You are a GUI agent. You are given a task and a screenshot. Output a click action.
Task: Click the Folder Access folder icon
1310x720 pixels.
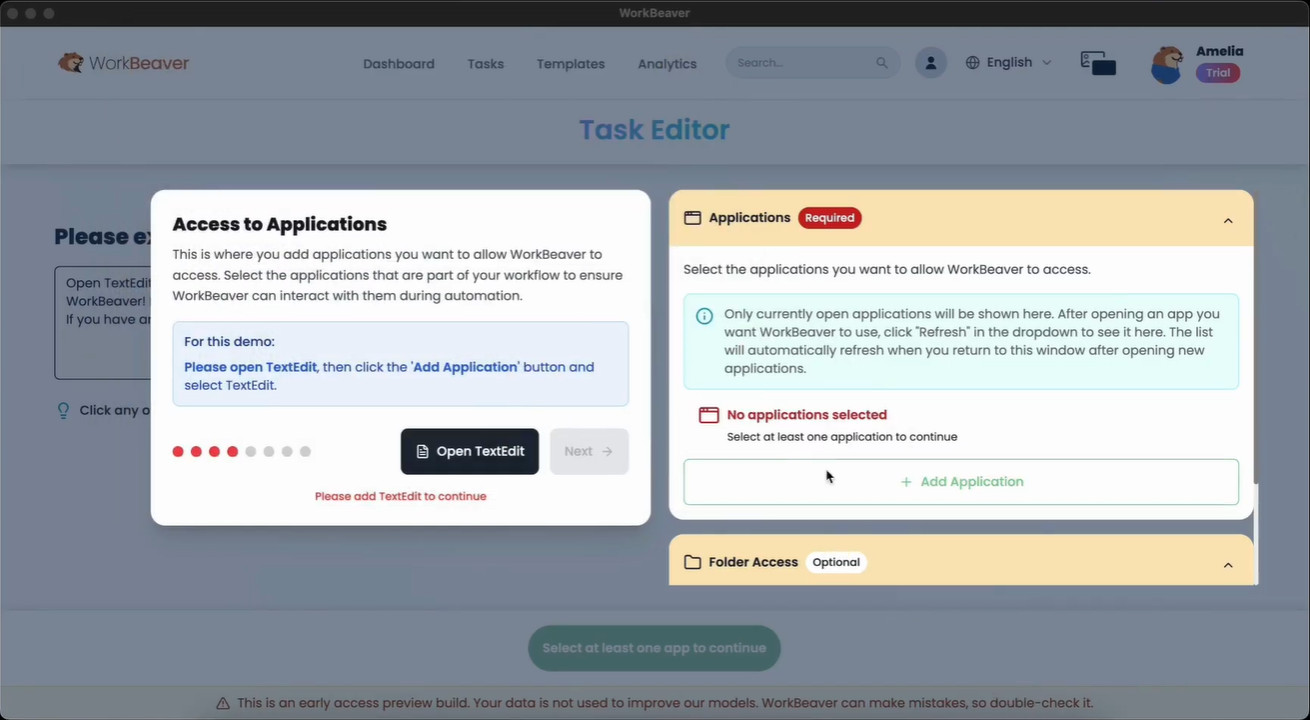click(692, 562)
